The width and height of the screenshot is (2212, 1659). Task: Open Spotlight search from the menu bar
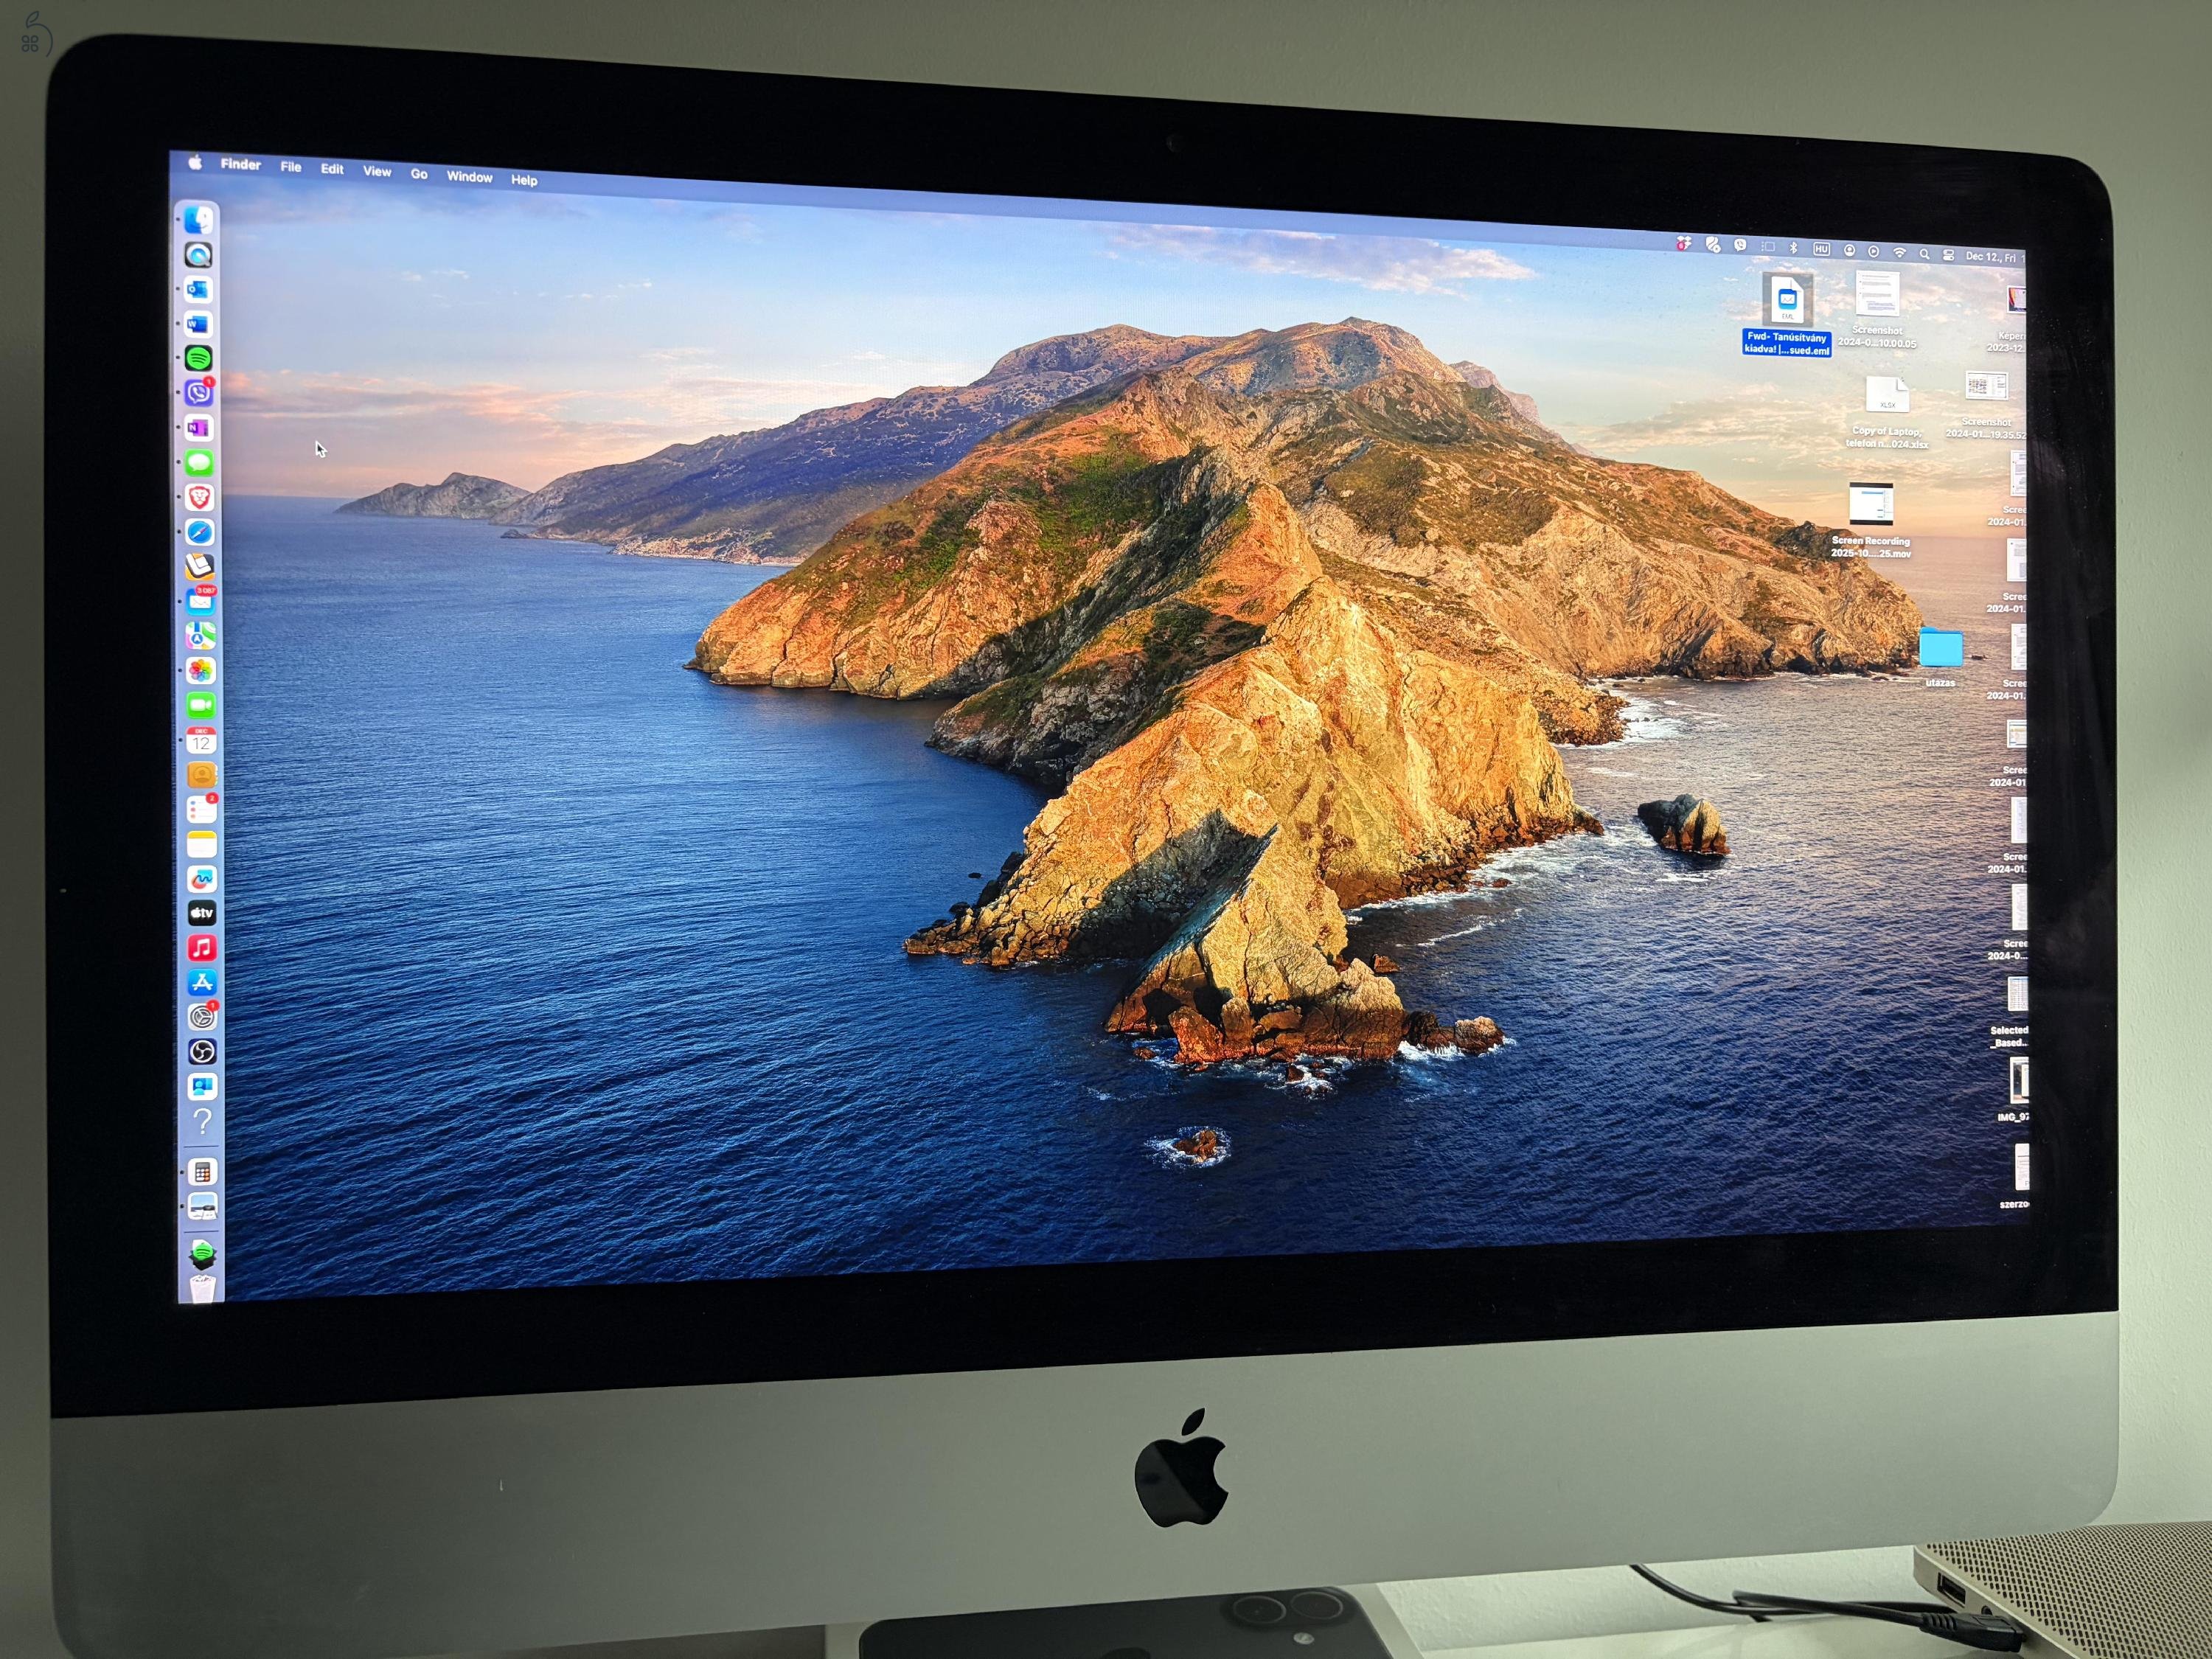1925,254
